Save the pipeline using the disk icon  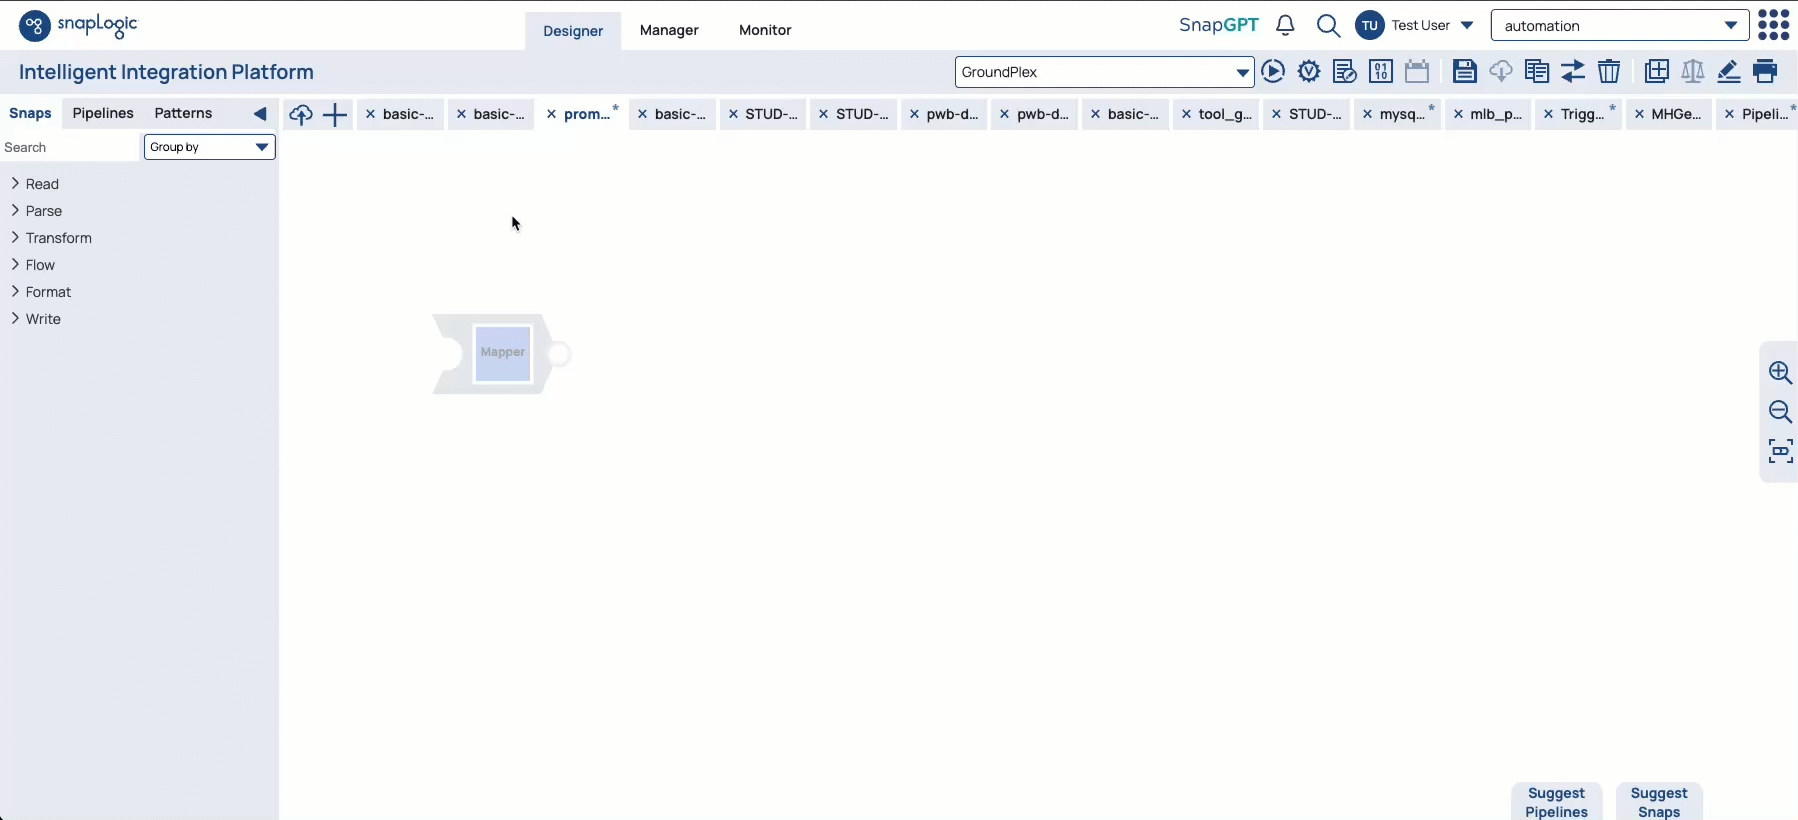1464,72
